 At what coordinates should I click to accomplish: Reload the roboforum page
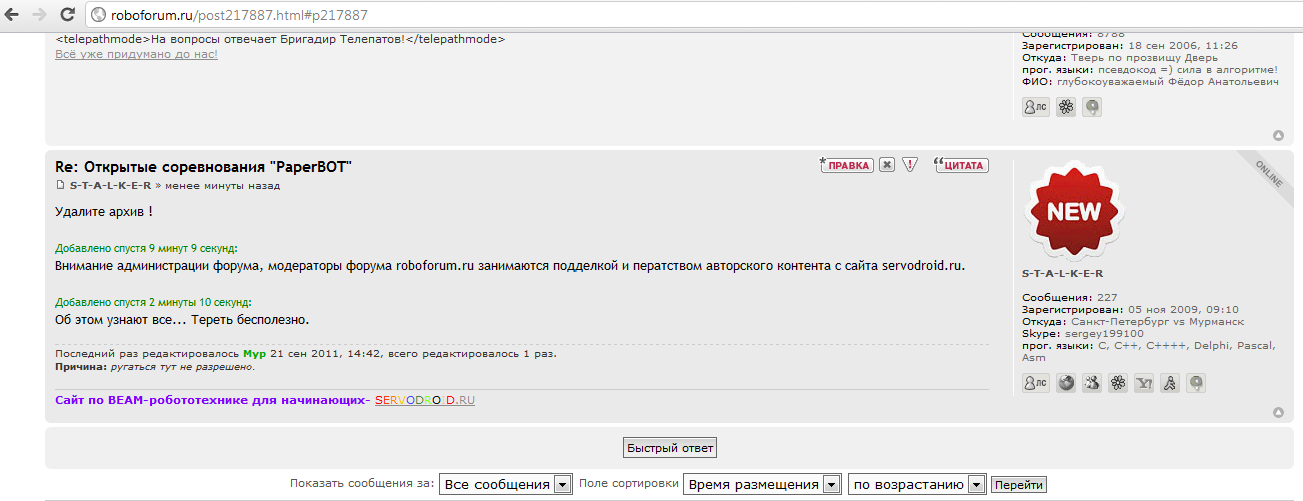[67, 15]
